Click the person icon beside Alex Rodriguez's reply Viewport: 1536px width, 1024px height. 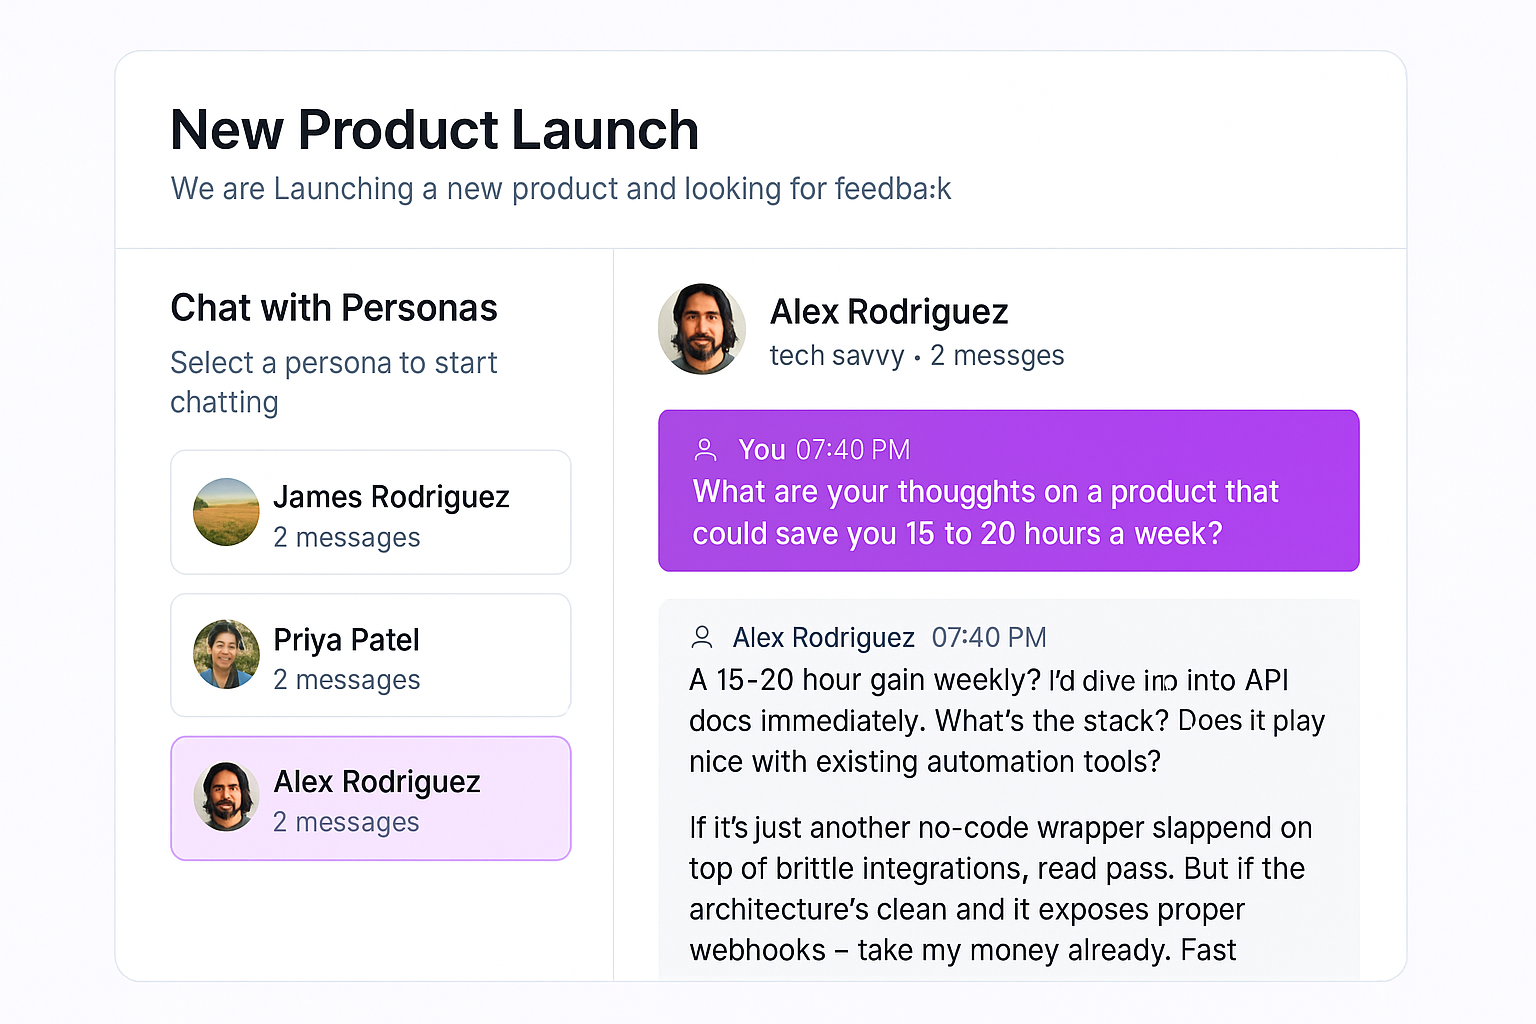[702, 636]
